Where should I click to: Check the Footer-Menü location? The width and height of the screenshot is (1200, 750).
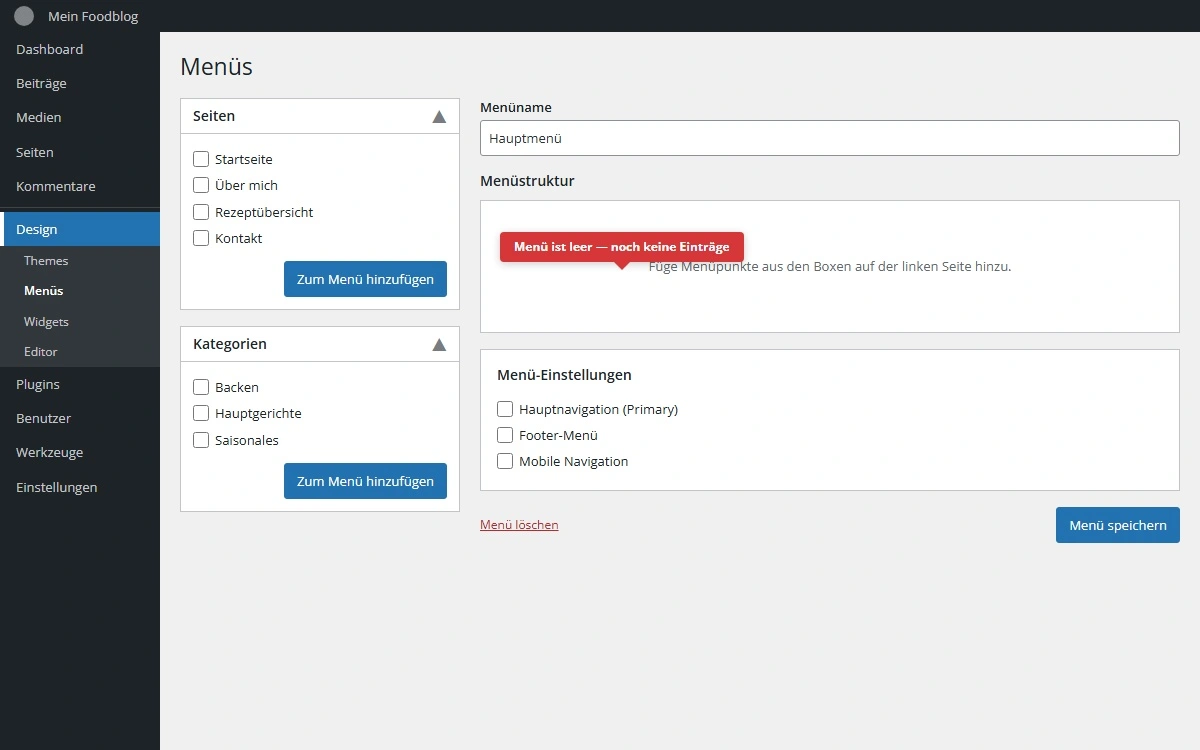coord(505,435)
